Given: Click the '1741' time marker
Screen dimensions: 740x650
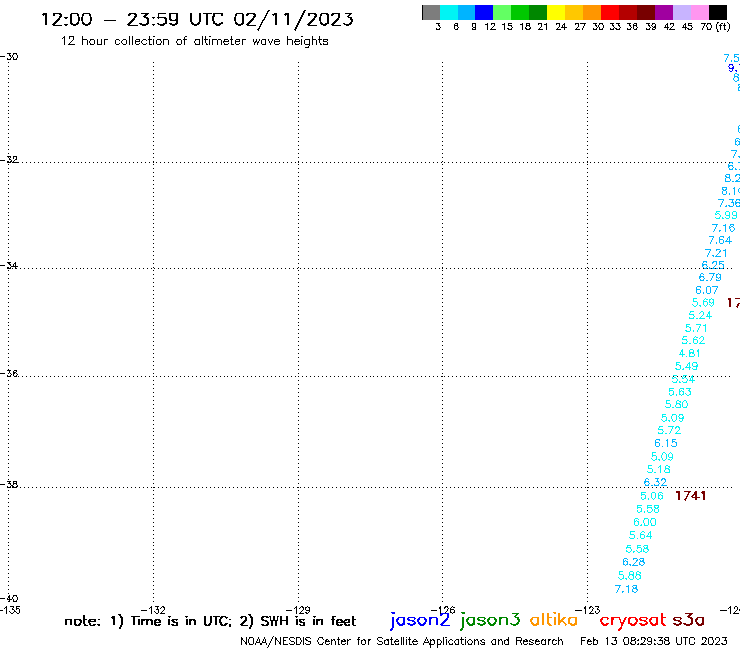Looking at the screenshot, I should [690, 496].
